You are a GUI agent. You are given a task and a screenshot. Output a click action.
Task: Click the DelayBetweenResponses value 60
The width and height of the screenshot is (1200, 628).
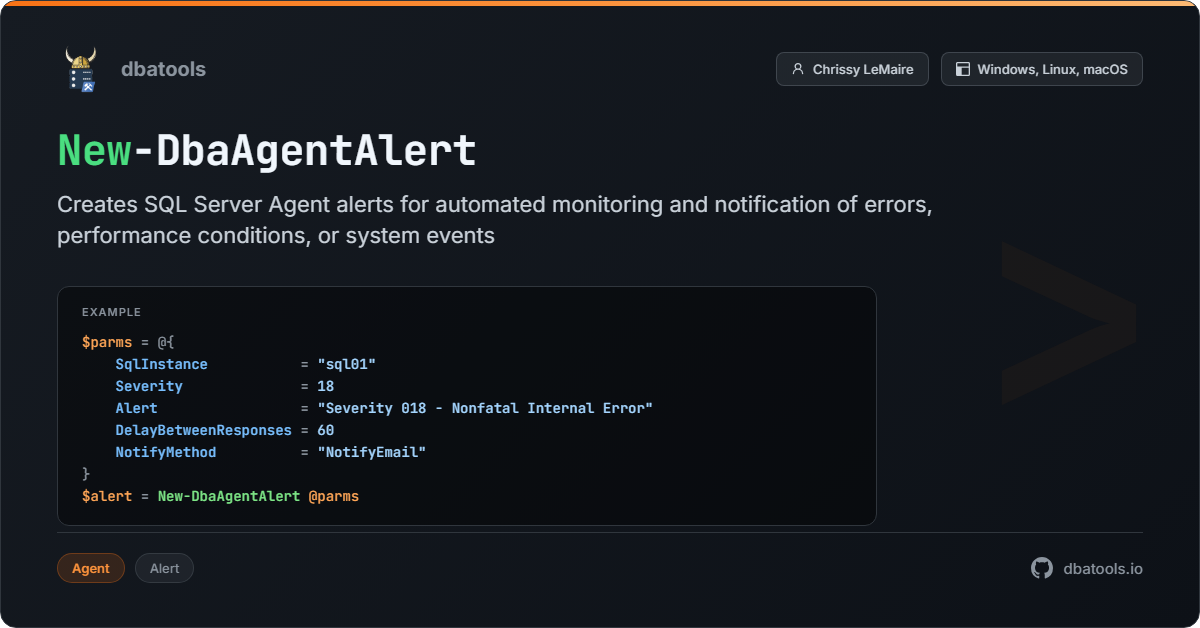[325, 430]
